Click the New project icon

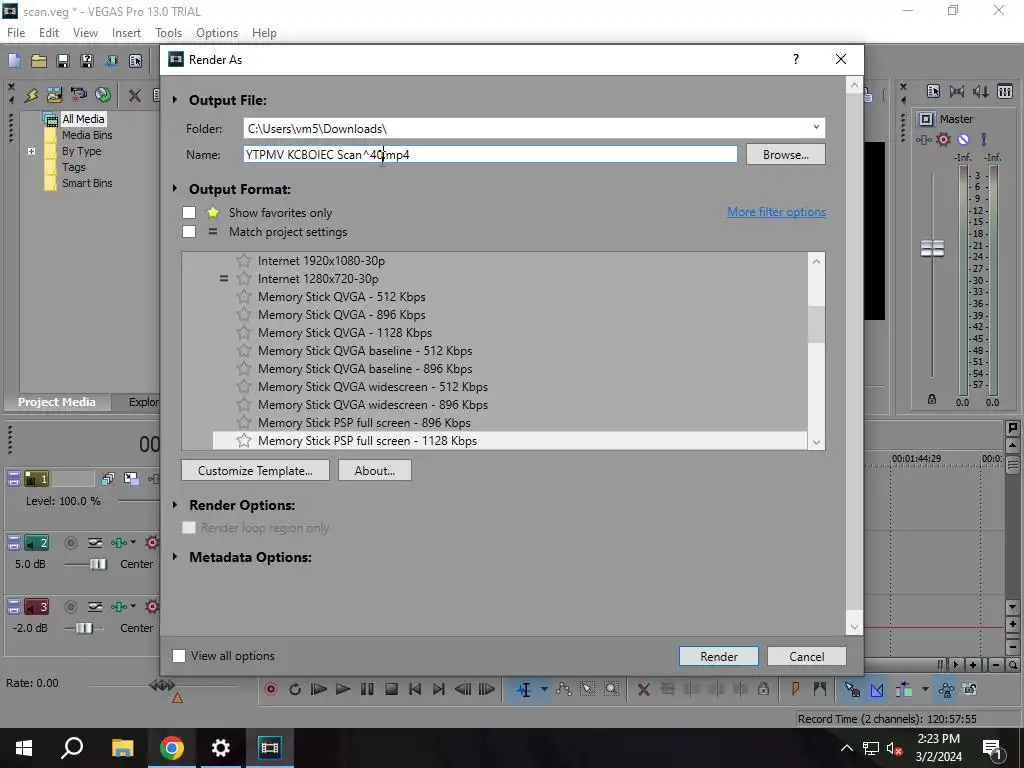click(x=14, y=61)
